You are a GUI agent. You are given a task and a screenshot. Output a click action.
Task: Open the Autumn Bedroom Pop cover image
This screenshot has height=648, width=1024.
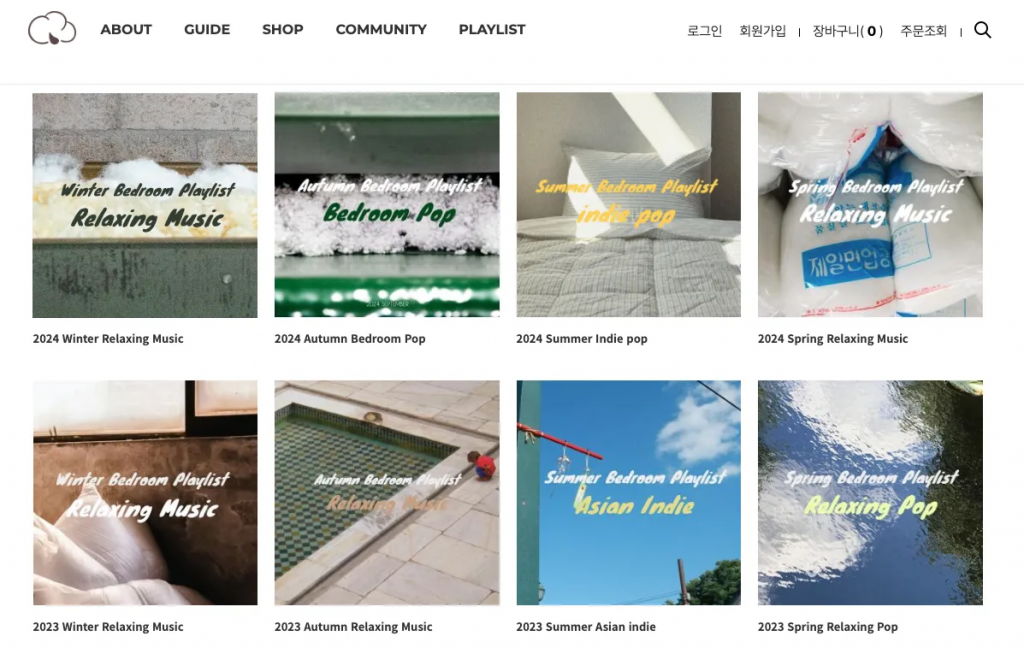click(387, 205)
